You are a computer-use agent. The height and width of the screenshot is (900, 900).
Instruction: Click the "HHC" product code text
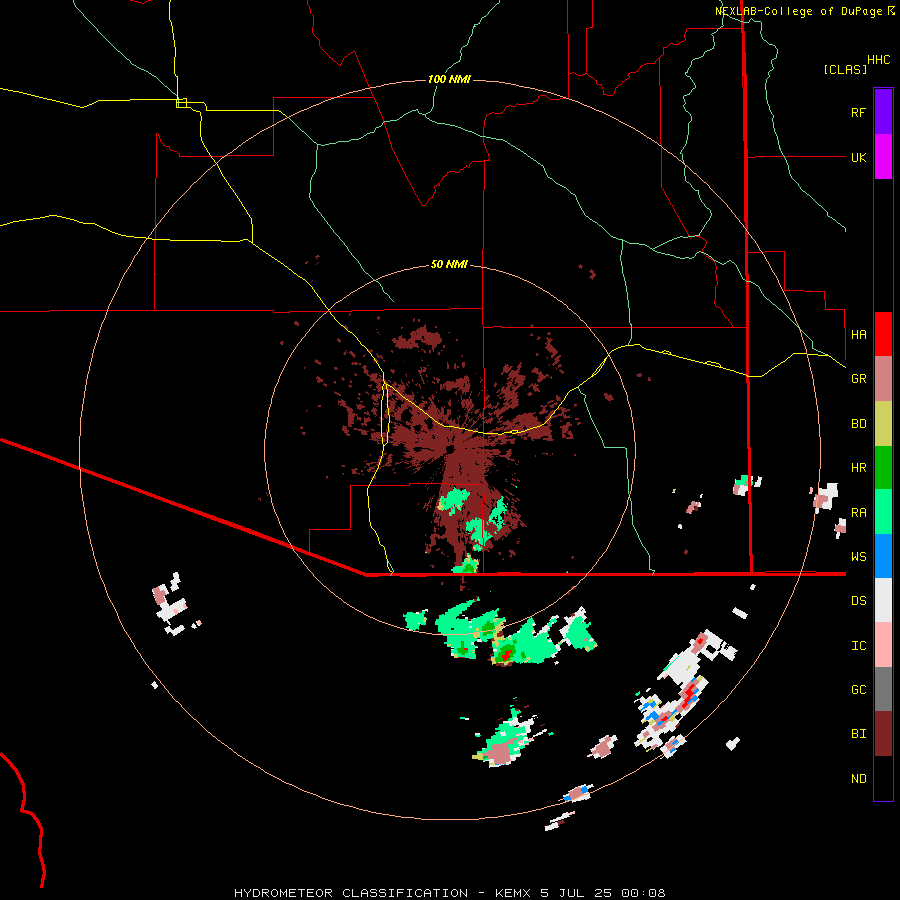(878, 60)
